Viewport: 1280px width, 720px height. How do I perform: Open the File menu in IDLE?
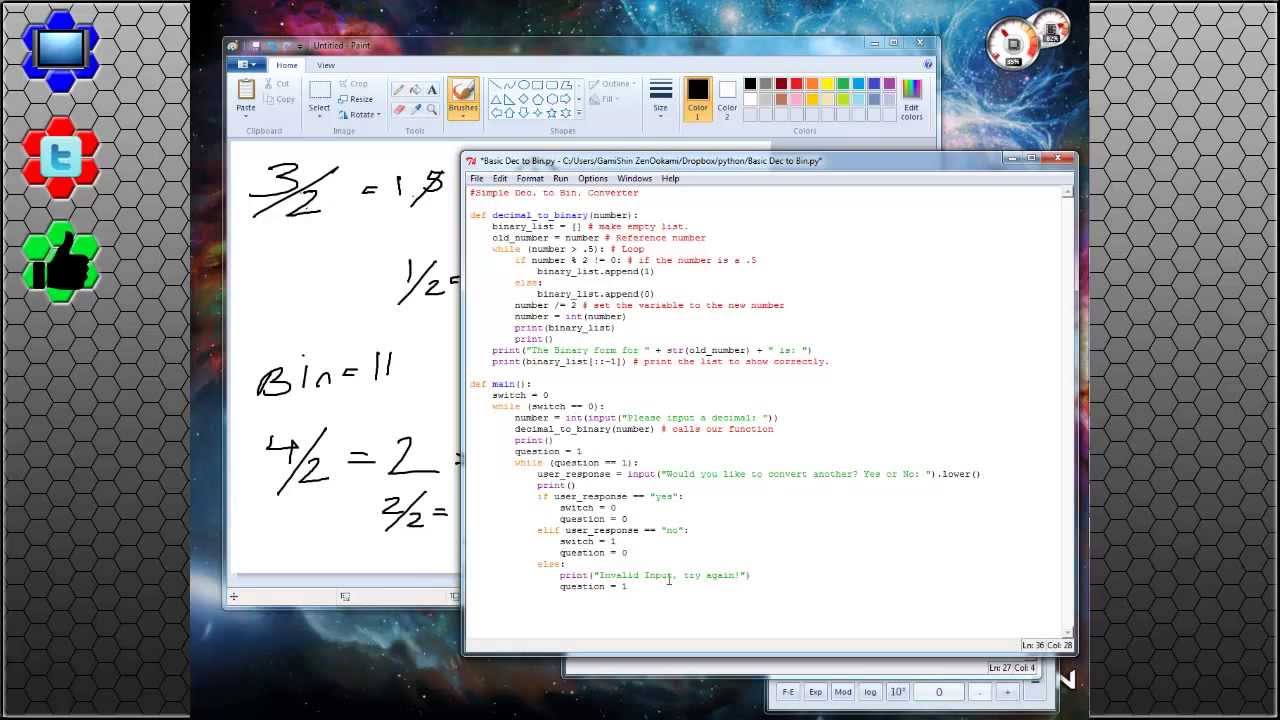tap(477, 179)
